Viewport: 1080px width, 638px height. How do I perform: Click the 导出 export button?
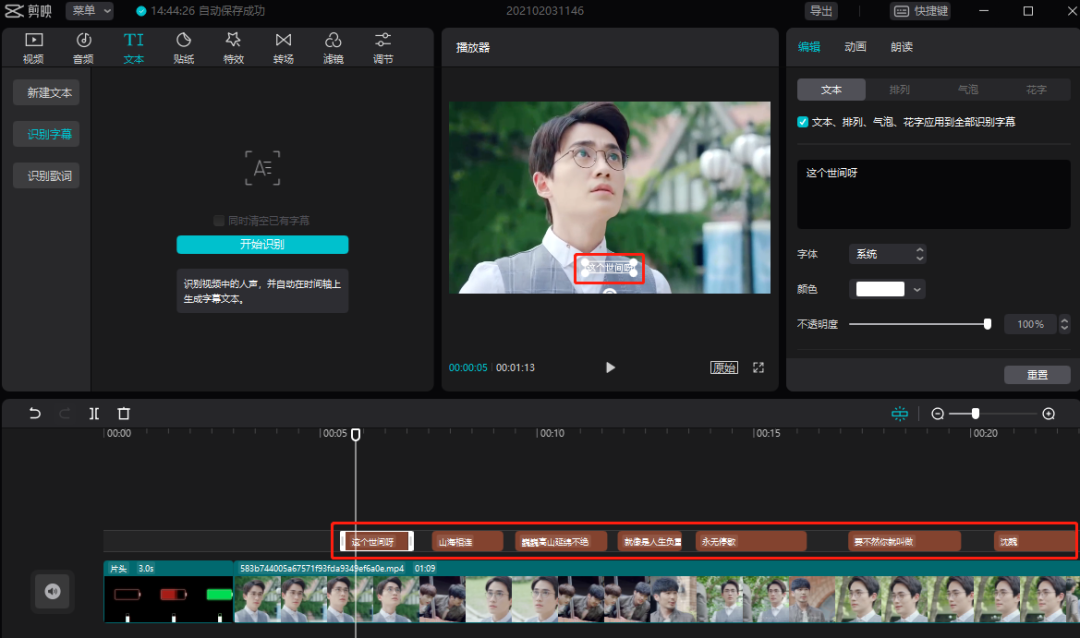pos(821,11)
